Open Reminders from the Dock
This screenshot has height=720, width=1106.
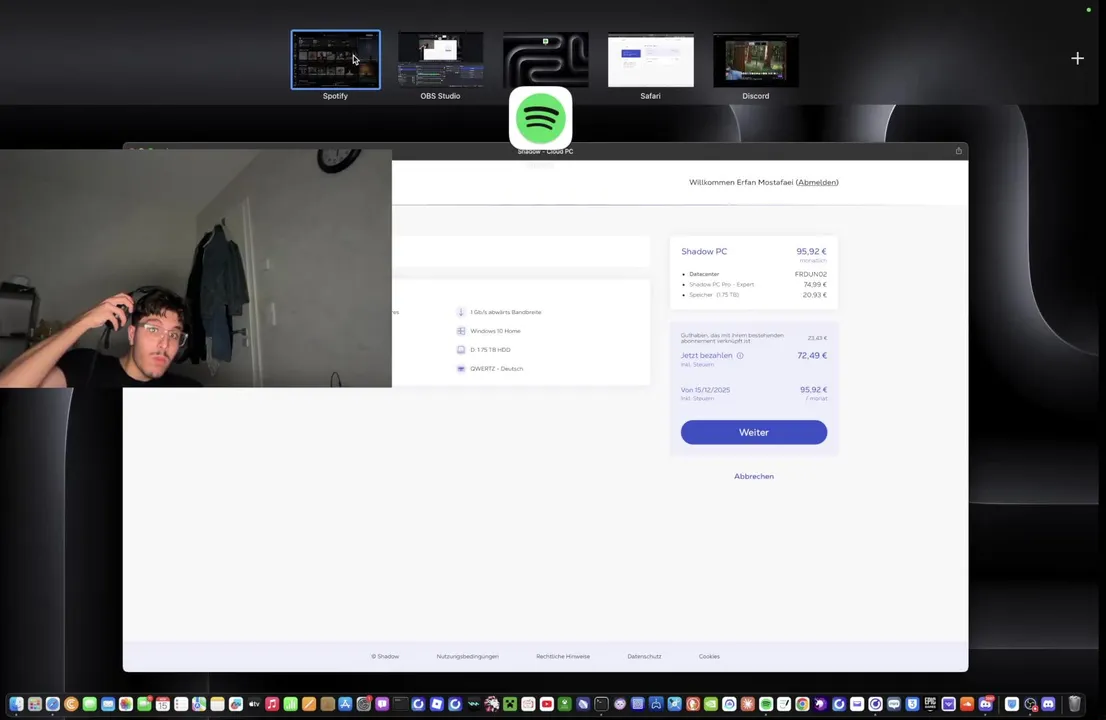click(181, 704)
